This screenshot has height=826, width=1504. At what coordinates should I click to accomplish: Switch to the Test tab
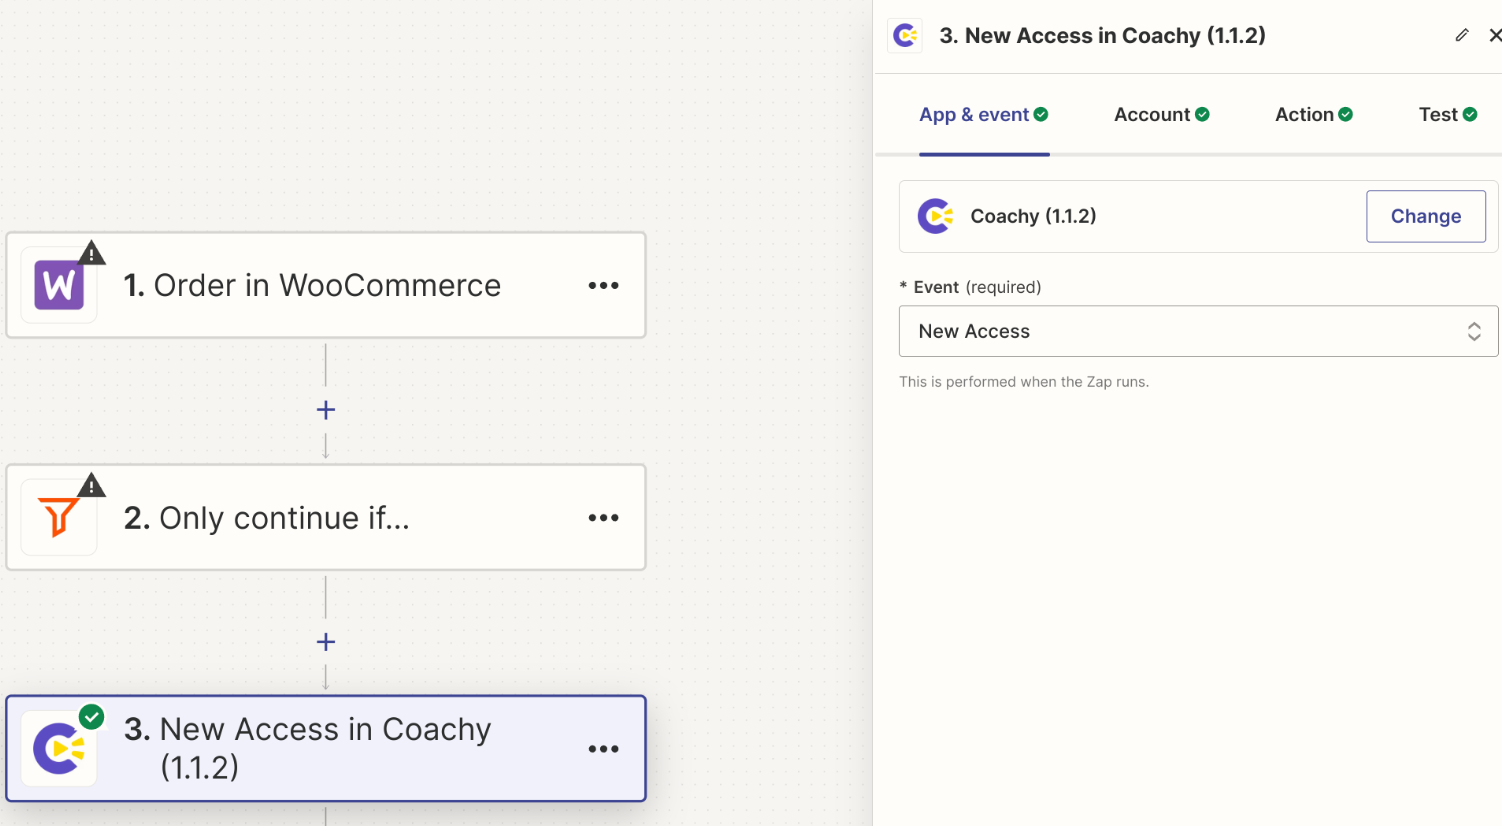pyautogui.click(x=1448, y=115)
